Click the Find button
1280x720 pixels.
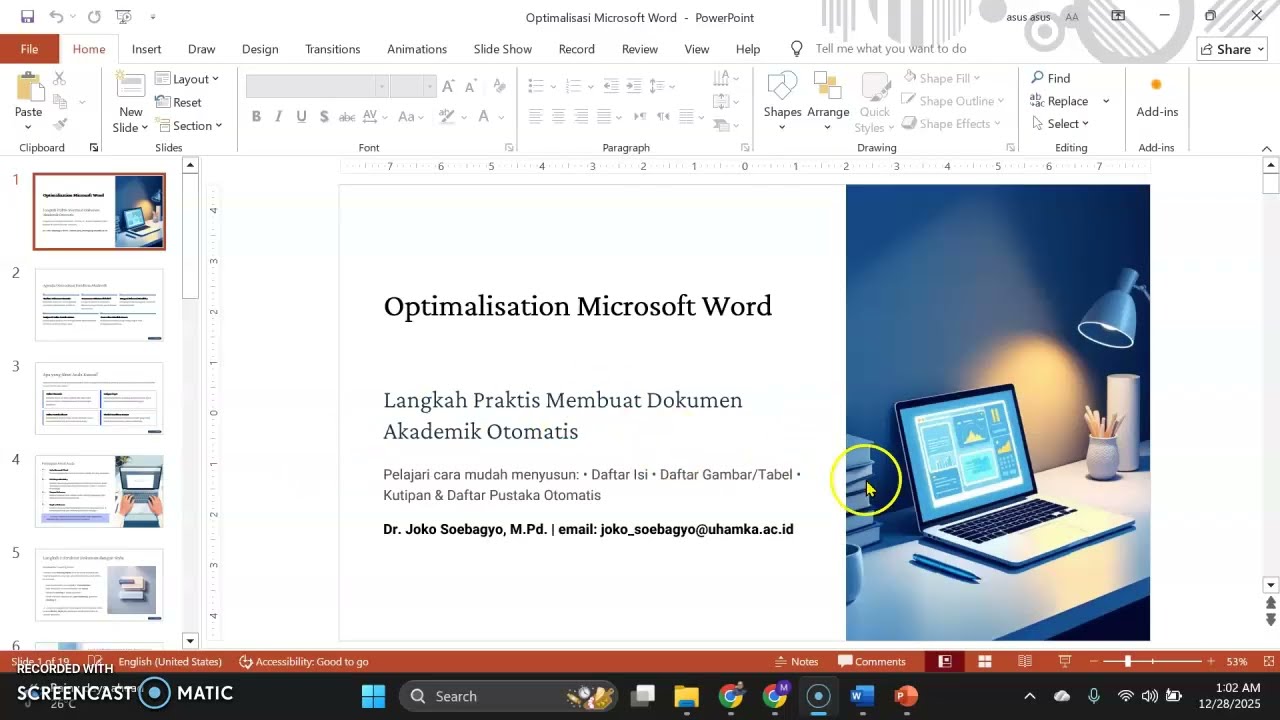[1051, 78]
